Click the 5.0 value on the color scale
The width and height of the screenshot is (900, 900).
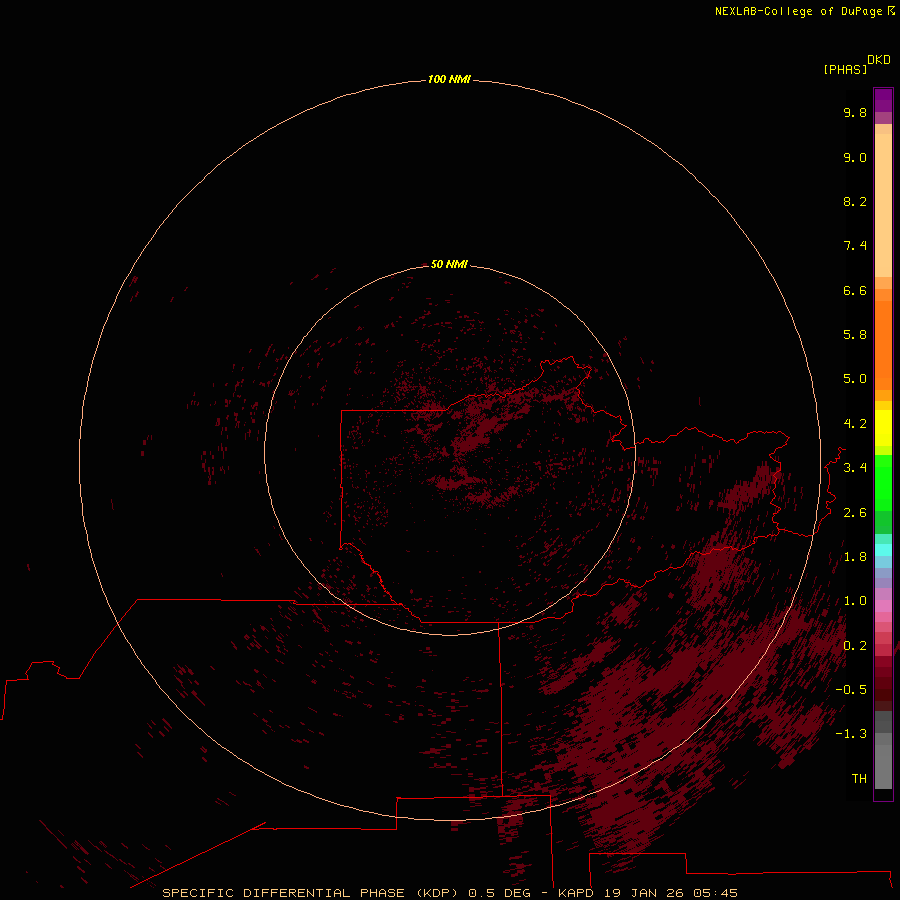tap(855, 379)
